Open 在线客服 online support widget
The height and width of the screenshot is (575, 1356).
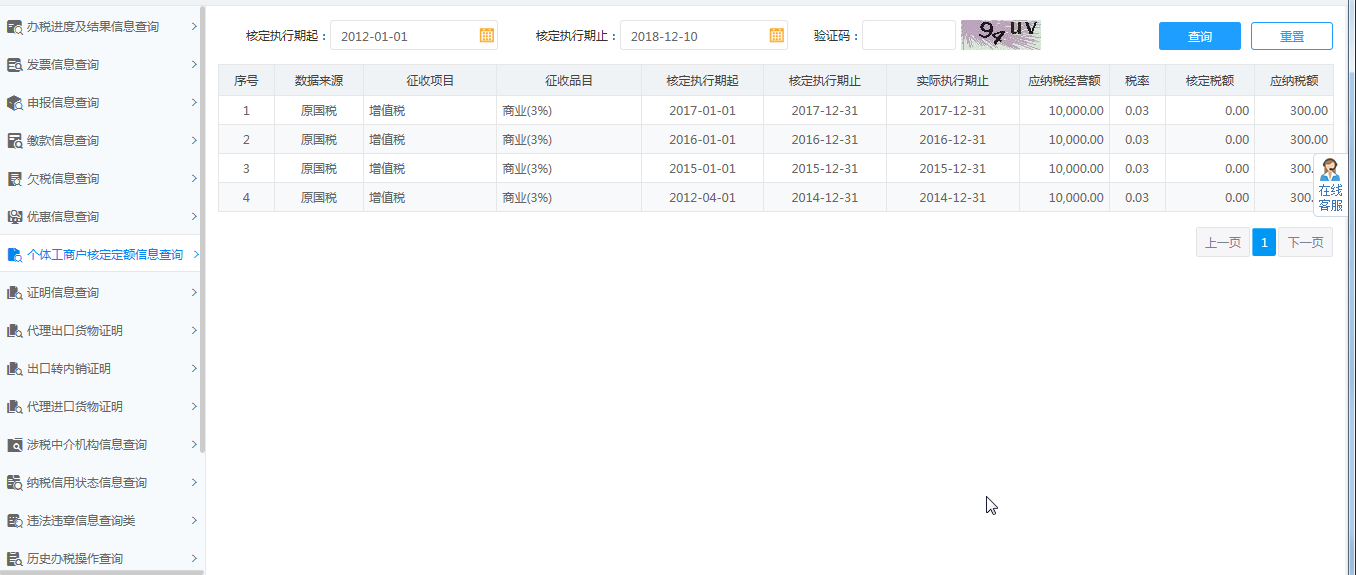(1330, 186)
